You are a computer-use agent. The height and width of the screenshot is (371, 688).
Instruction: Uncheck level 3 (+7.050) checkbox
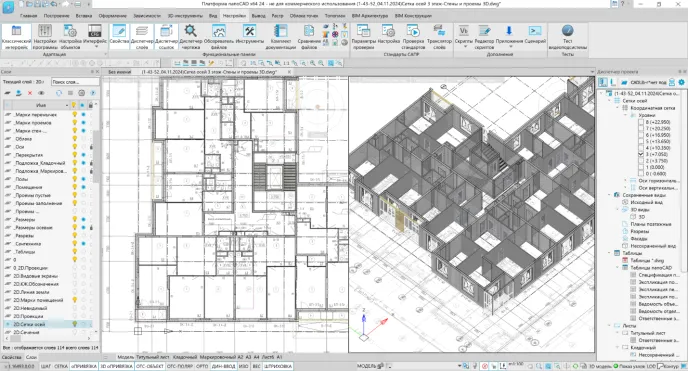click(641, 154)
